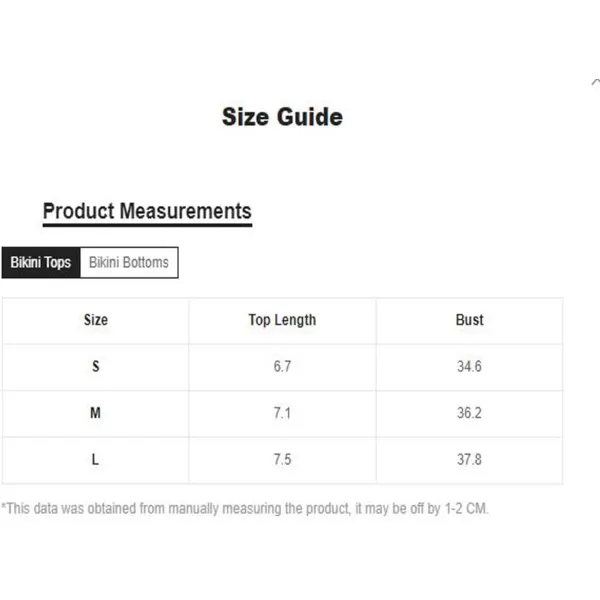
Task: Select the Bust column header
Action: [x=470, y=320]
